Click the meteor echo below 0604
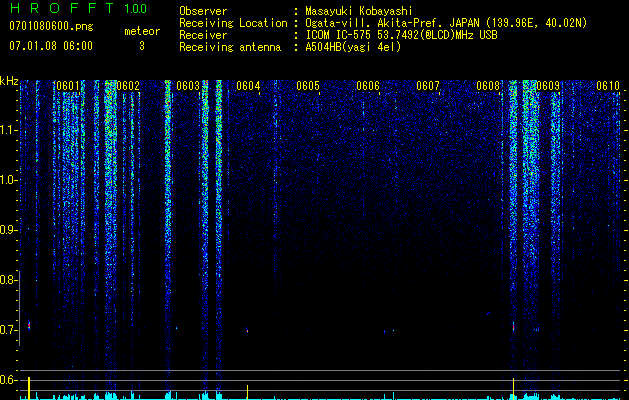This screenshot has height=400, width=629. click(x=247, y=330)
